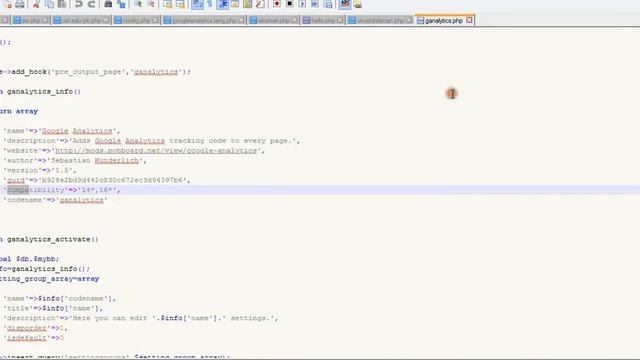Click the 'author'=>'Sebastian Wunderlich' line
Screen dimensions: 640x360
[x=75, y=160]
